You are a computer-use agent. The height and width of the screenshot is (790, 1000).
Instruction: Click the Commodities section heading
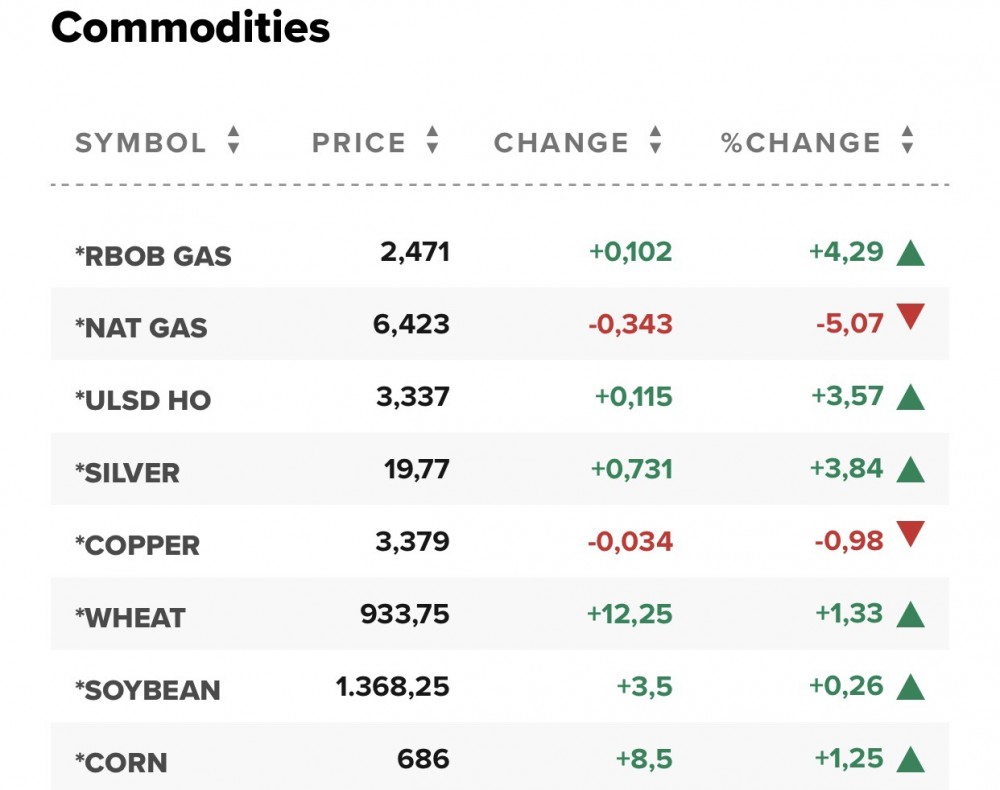pos(190,28)
